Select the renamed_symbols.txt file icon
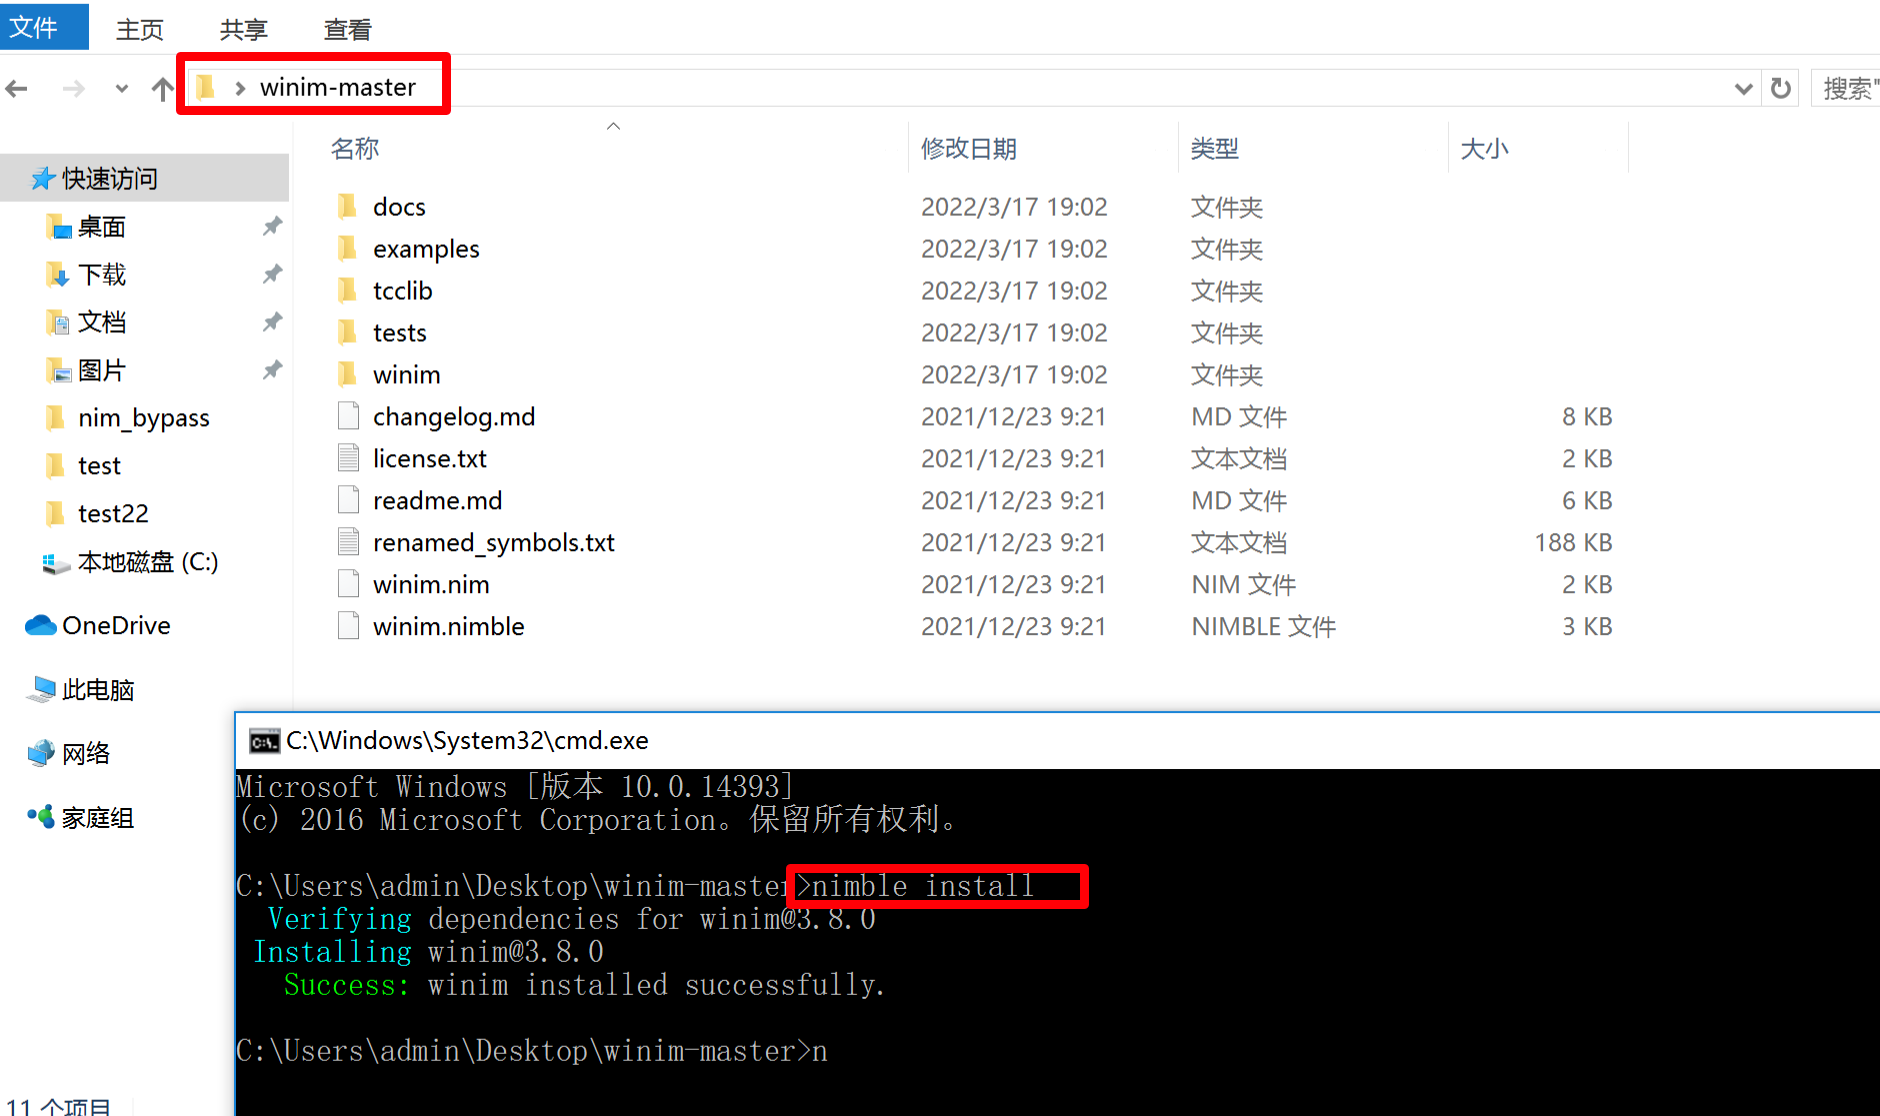This screenshot has height=1116, width=1880. (348, 542)
